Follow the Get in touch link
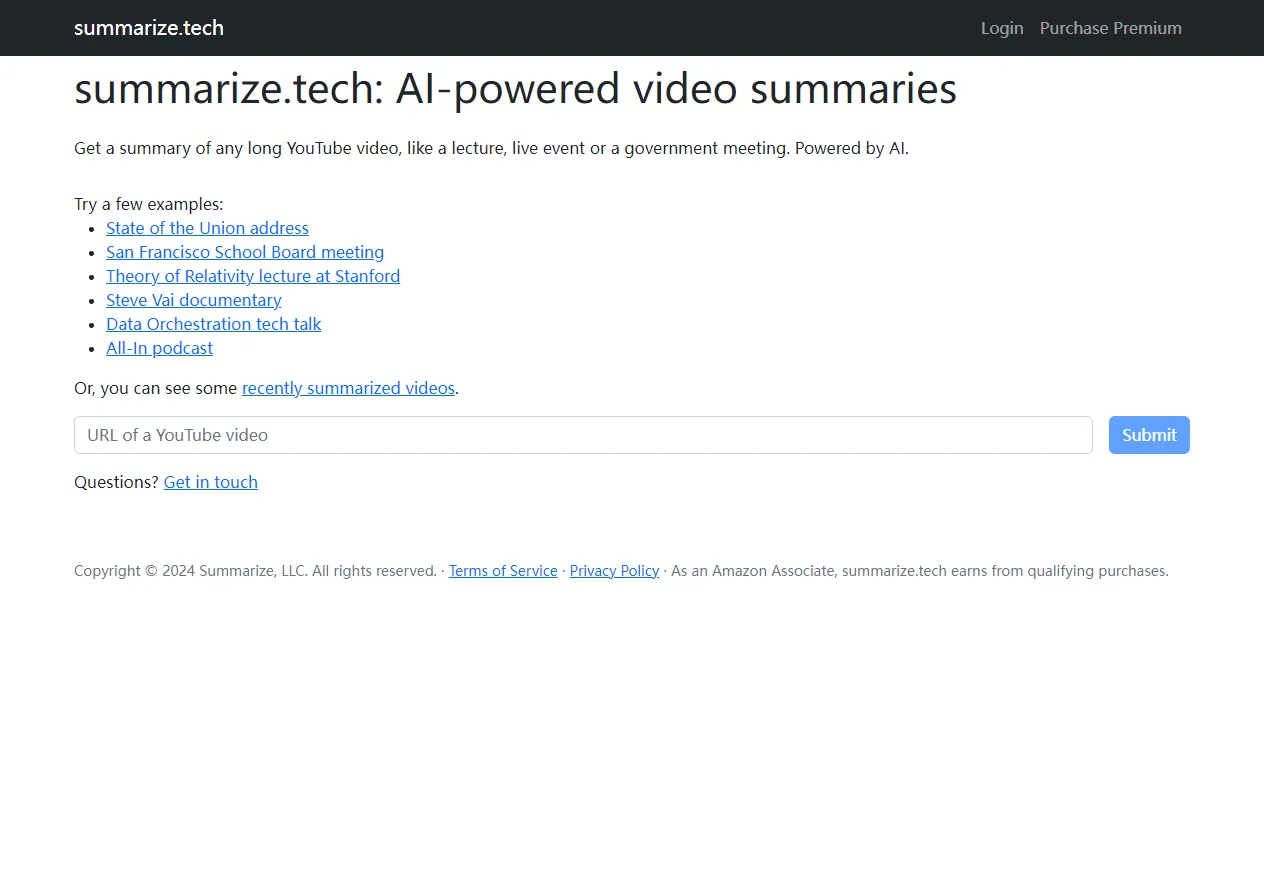The height and width of the screenshot is (887, 1264). [x=211, y=482]
